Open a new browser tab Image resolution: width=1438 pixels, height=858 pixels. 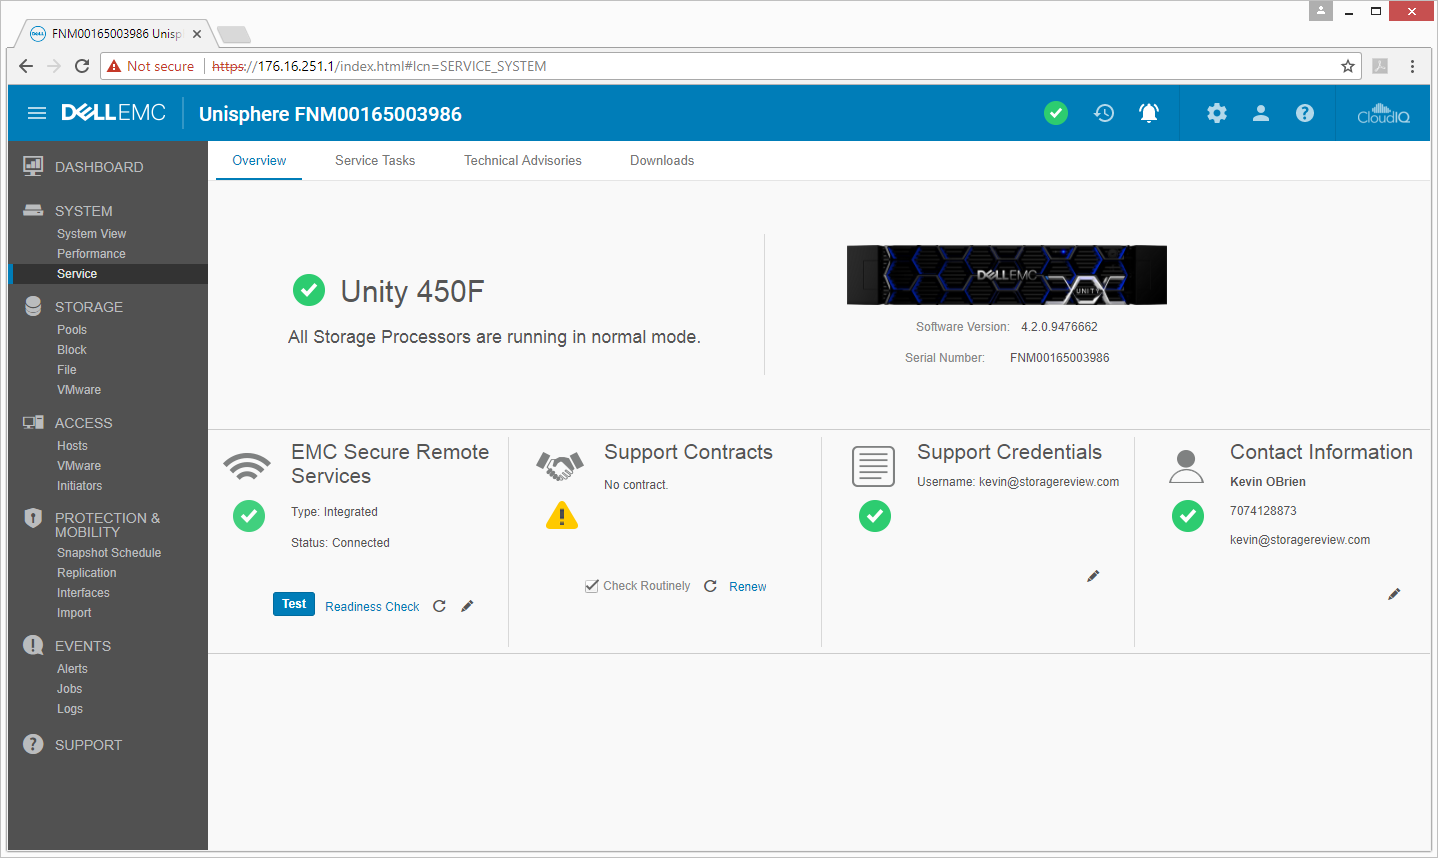234,35
